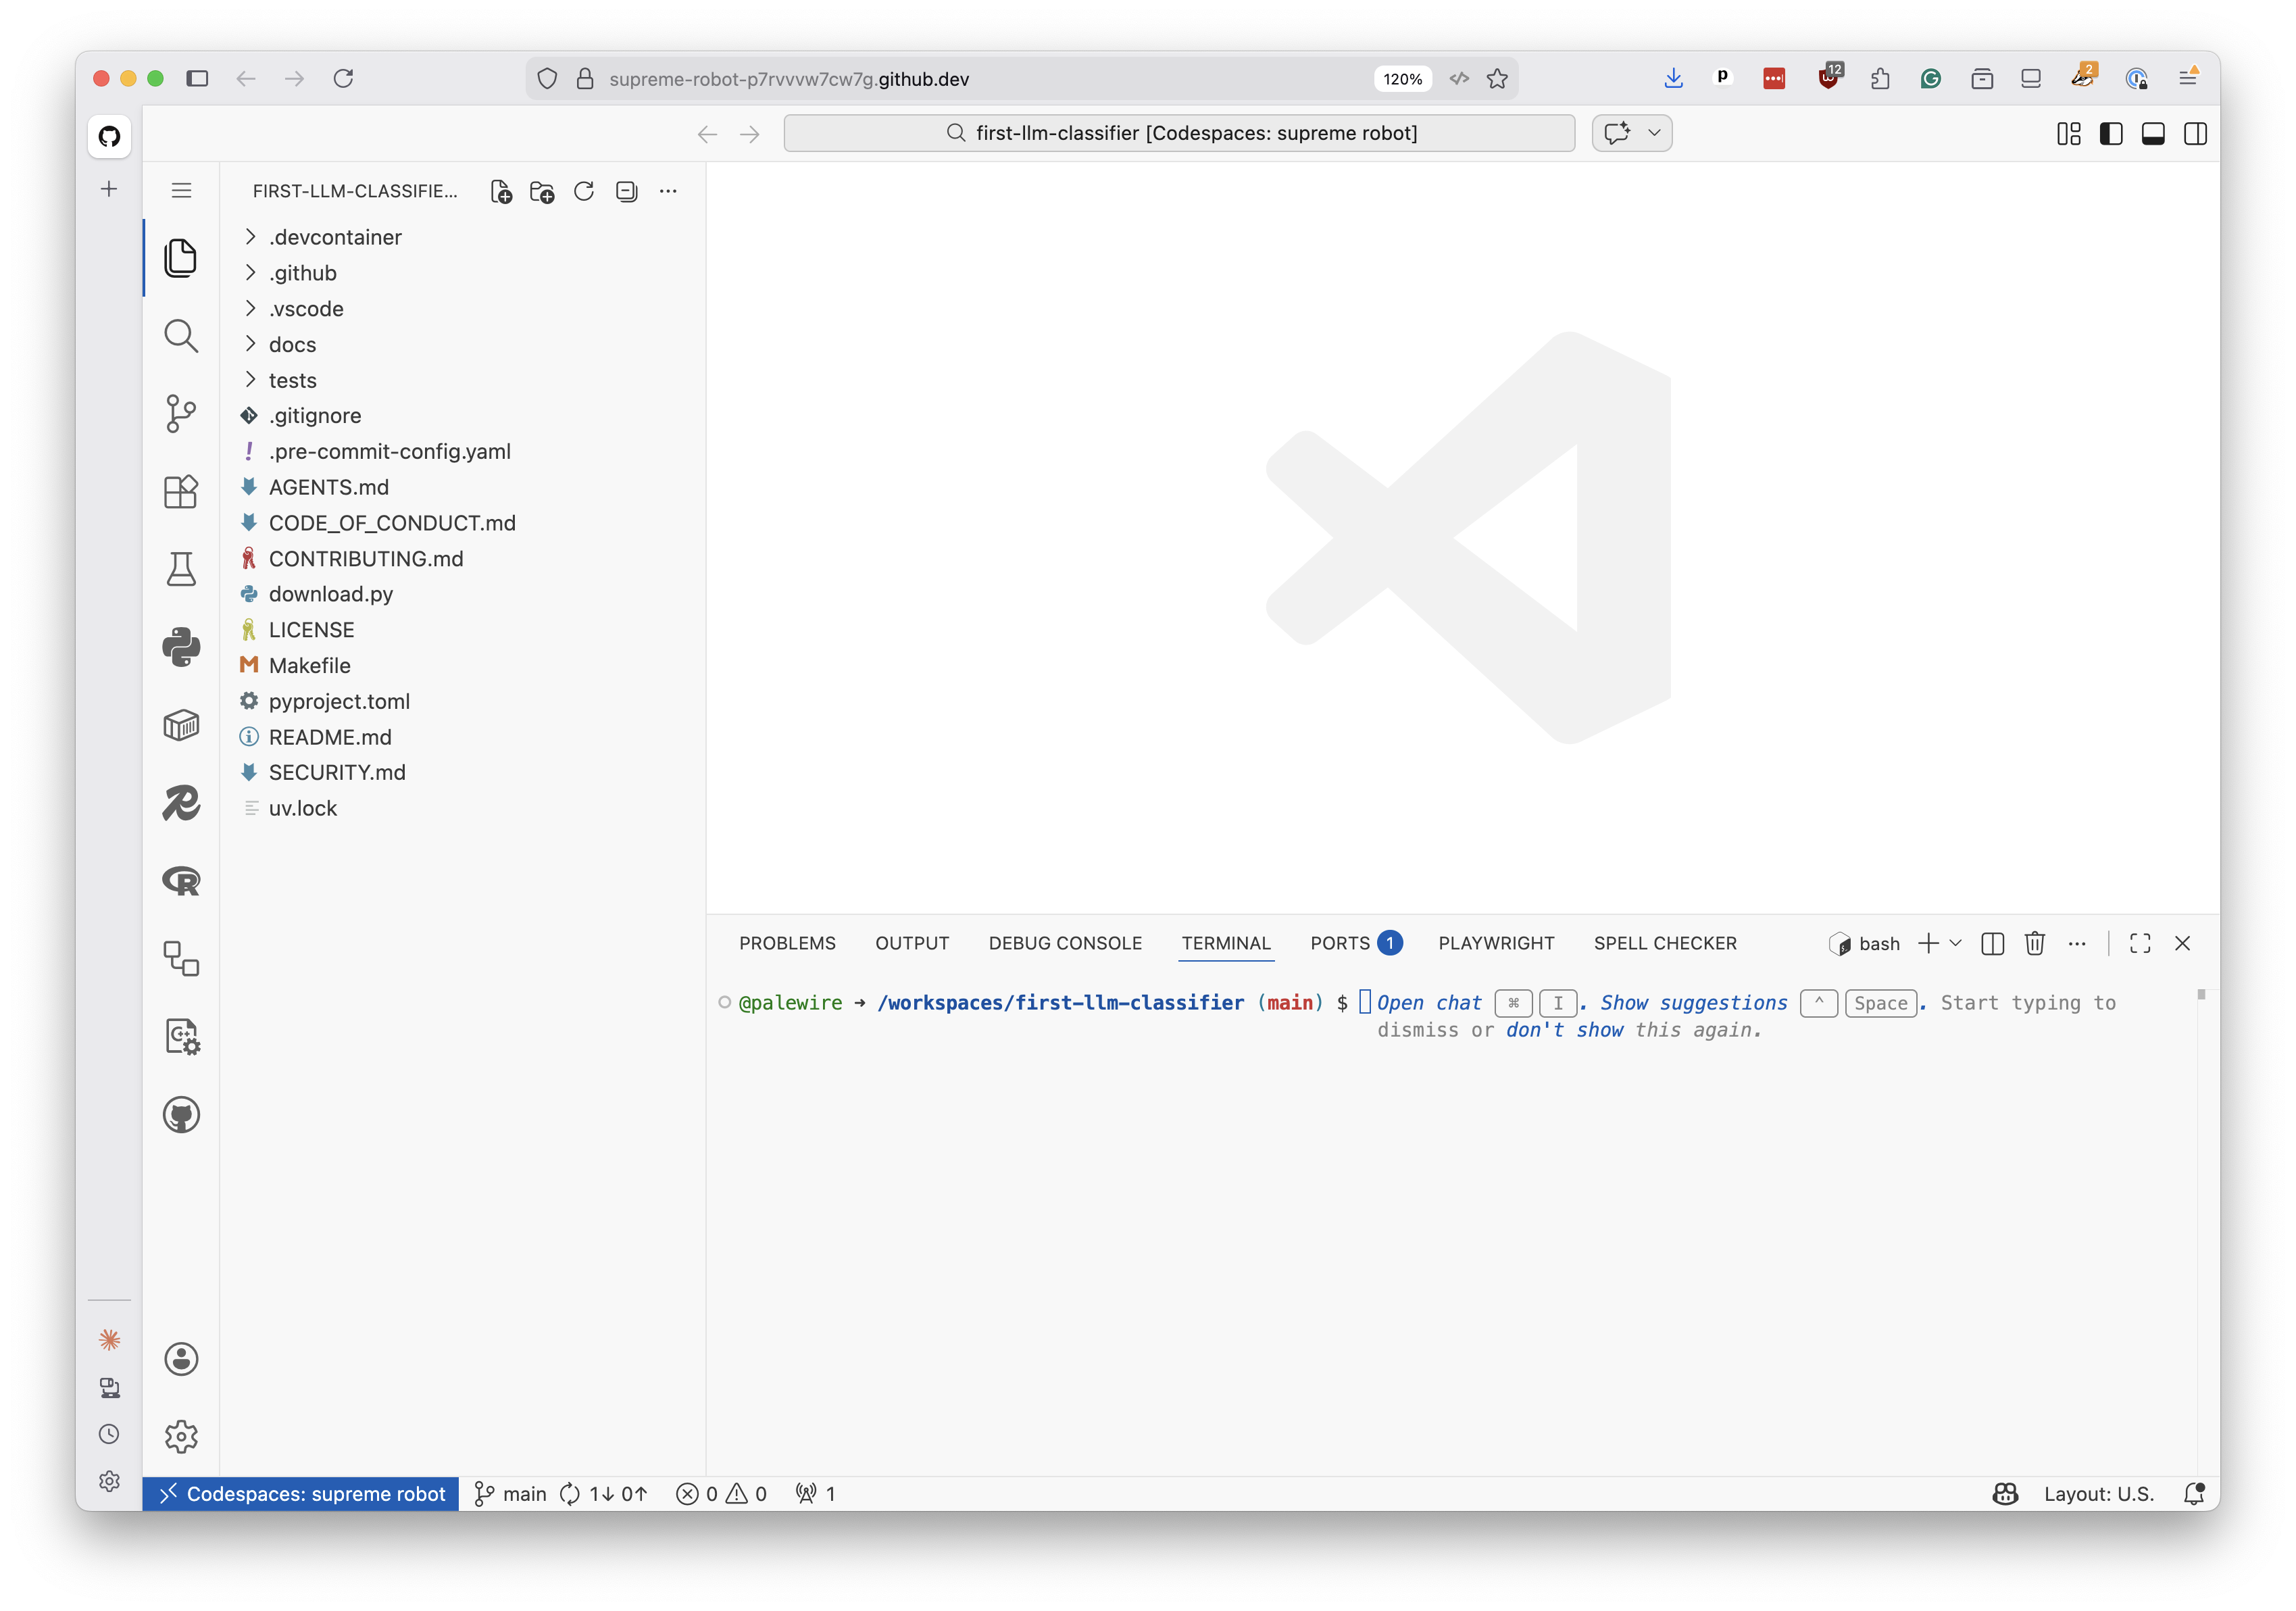Select the README.md file
The image size is (2296, 1611).
point(330,737)
